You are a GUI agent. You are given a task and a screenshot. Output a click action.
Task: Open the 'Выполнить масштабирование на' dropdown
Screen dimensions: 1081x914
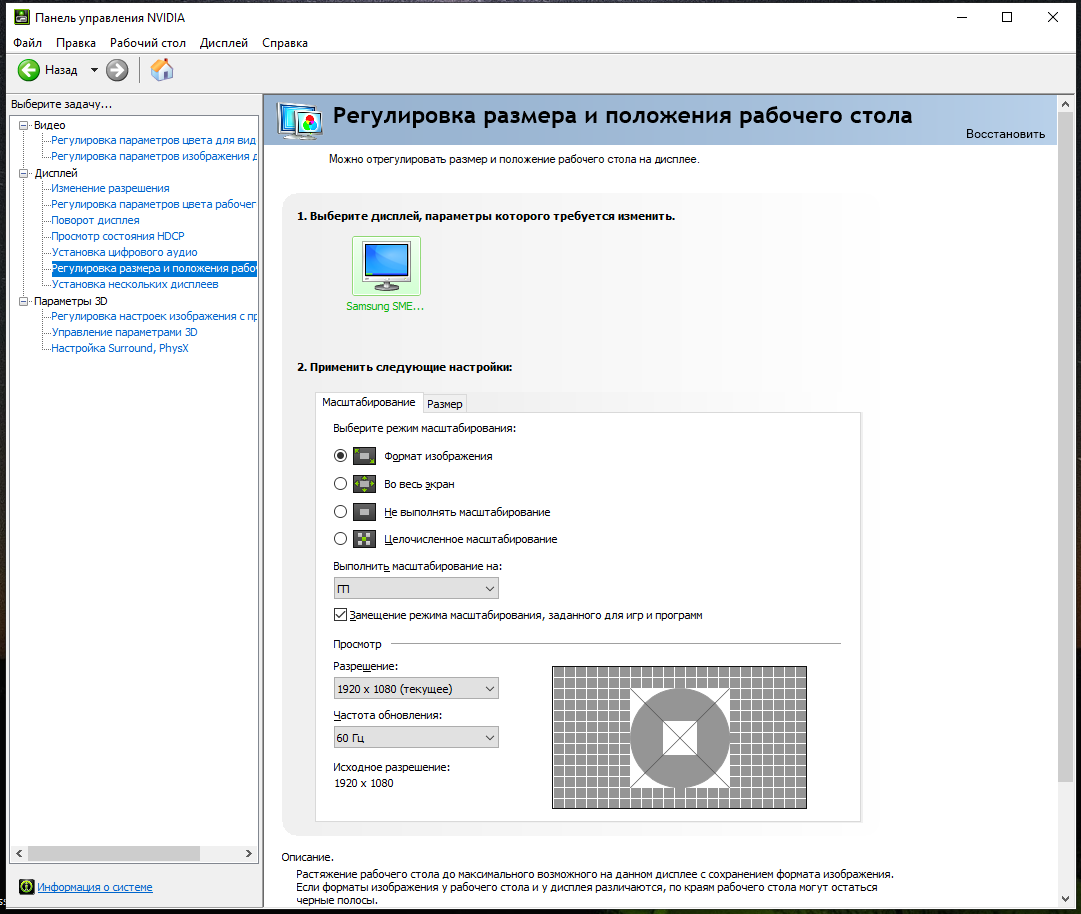(x=416, y=589)
